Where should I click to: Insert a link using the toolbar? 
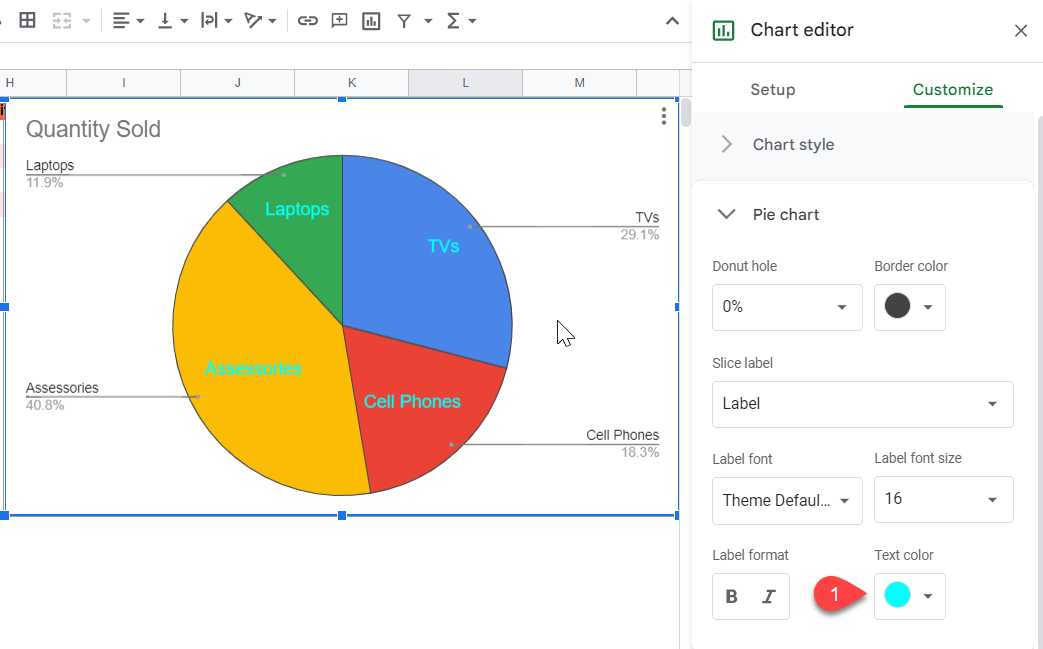point(307,20)
